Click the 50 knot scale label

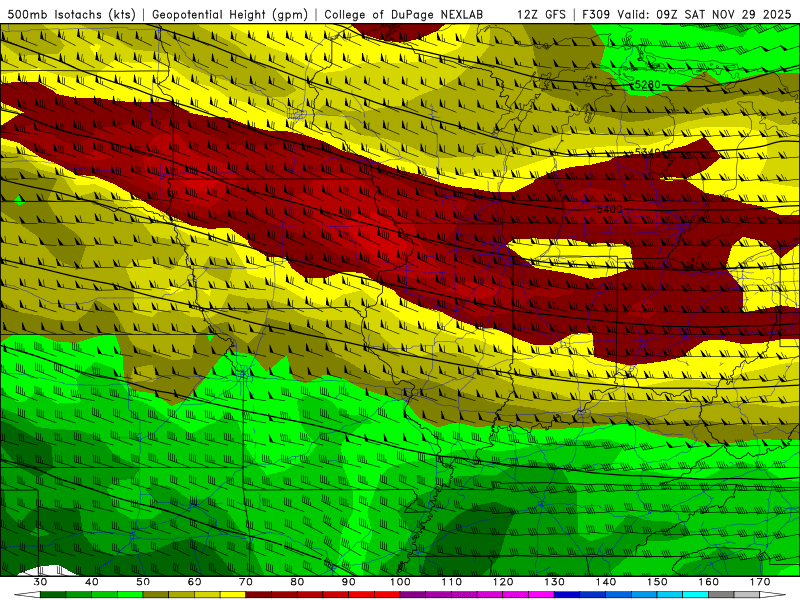coord(143,582)
